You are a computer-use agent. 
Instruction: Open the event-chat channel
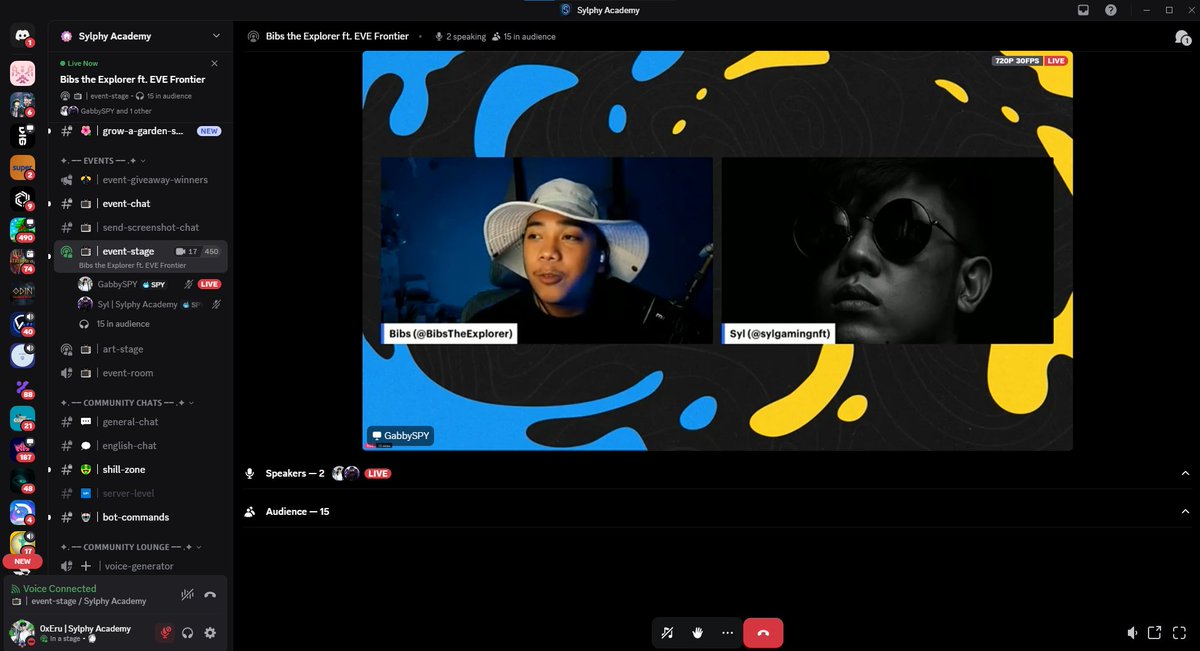tap(141, 204)
